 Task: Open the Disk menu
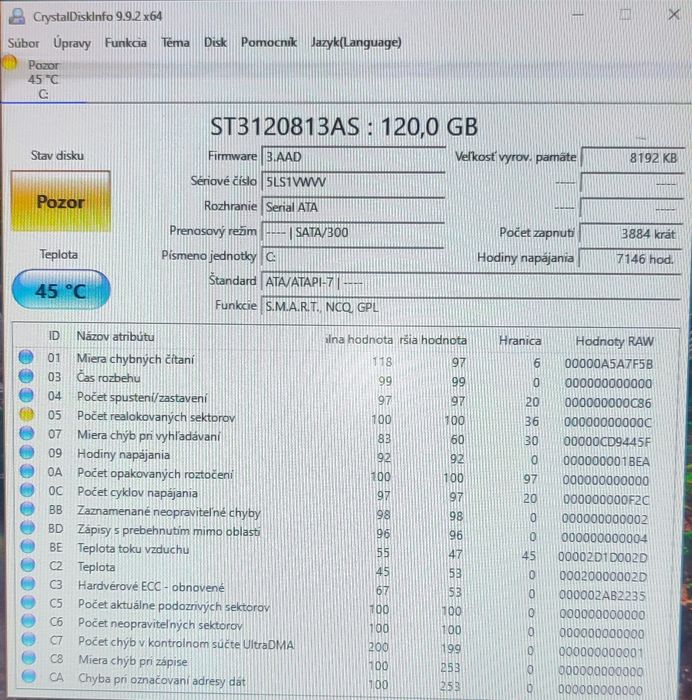click(x=215, y=42)
